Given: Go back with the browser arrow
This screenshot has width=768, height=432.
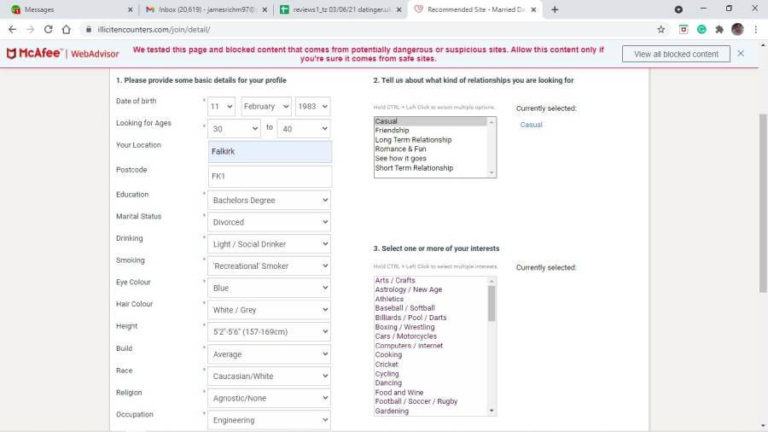Looking at the screenshot, I should [x=12, y=29].
